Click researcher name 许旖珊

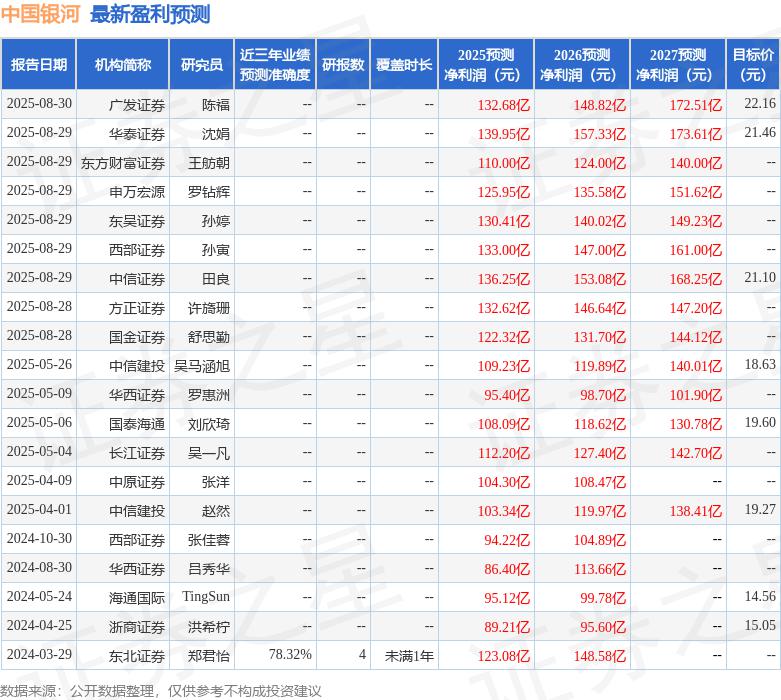click(209, 308)
